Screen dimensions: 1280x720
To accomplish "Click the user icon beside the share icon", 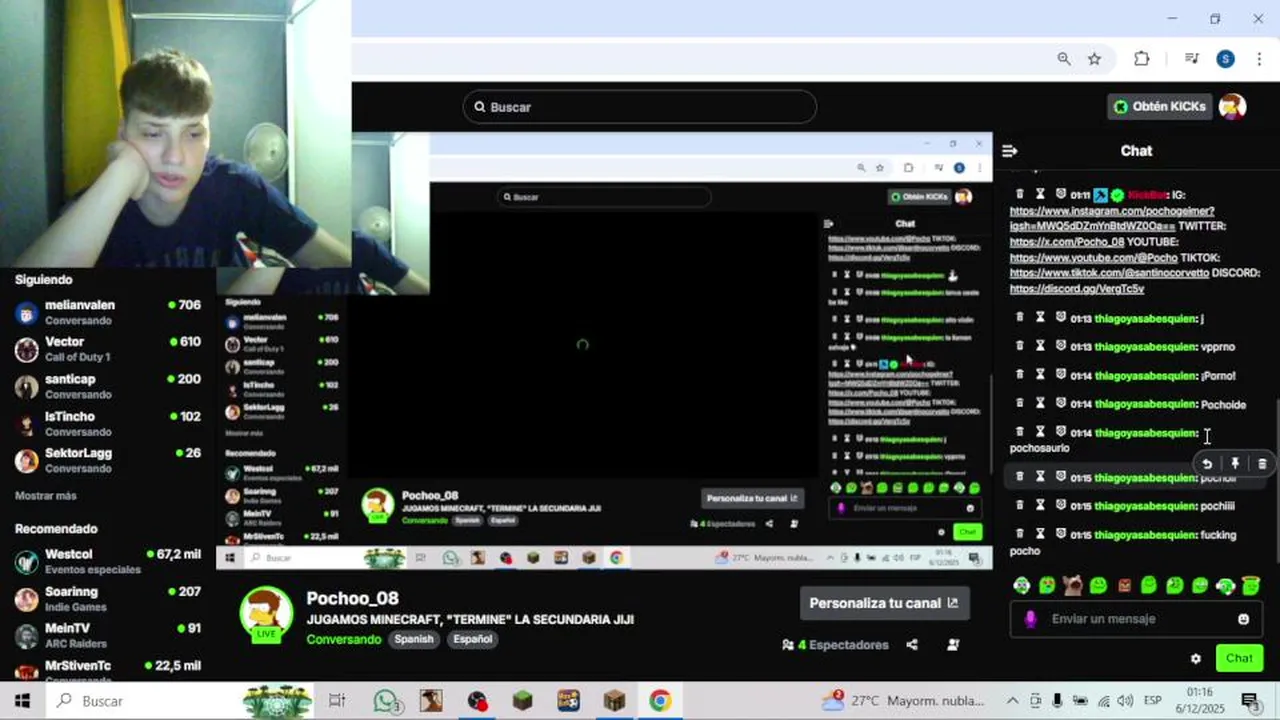I will [x=953, y=645].
